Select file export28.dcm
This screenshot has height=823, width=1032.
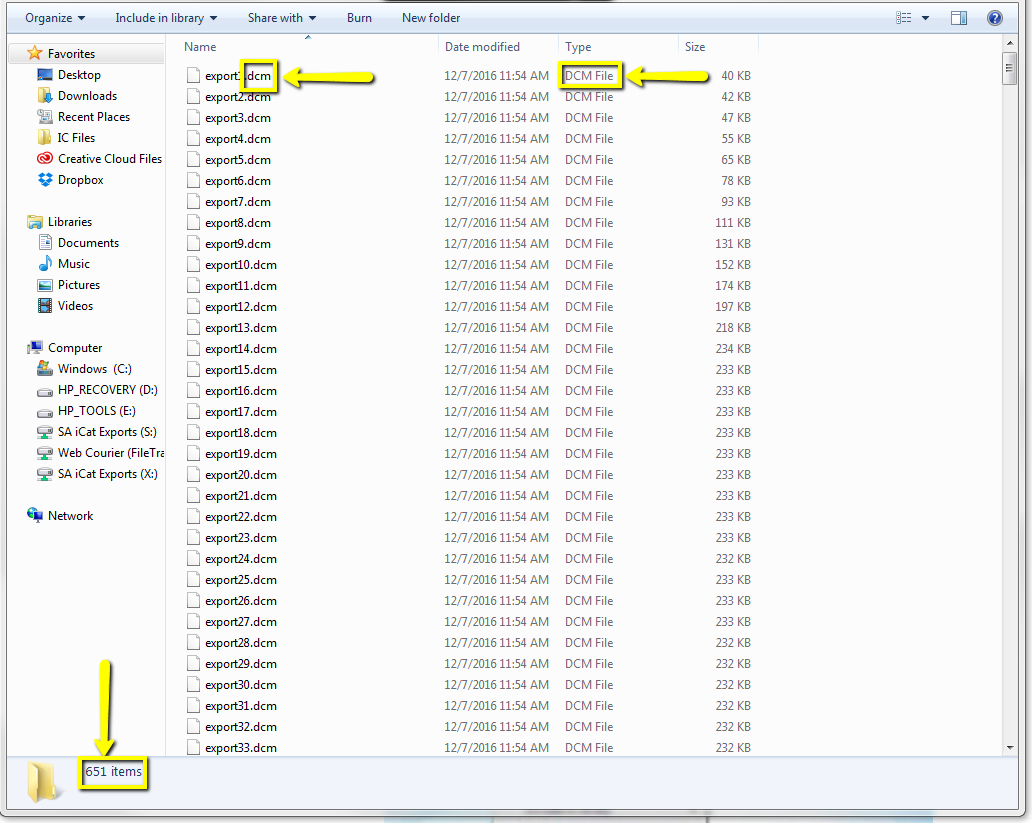click(x=241, y=643)
